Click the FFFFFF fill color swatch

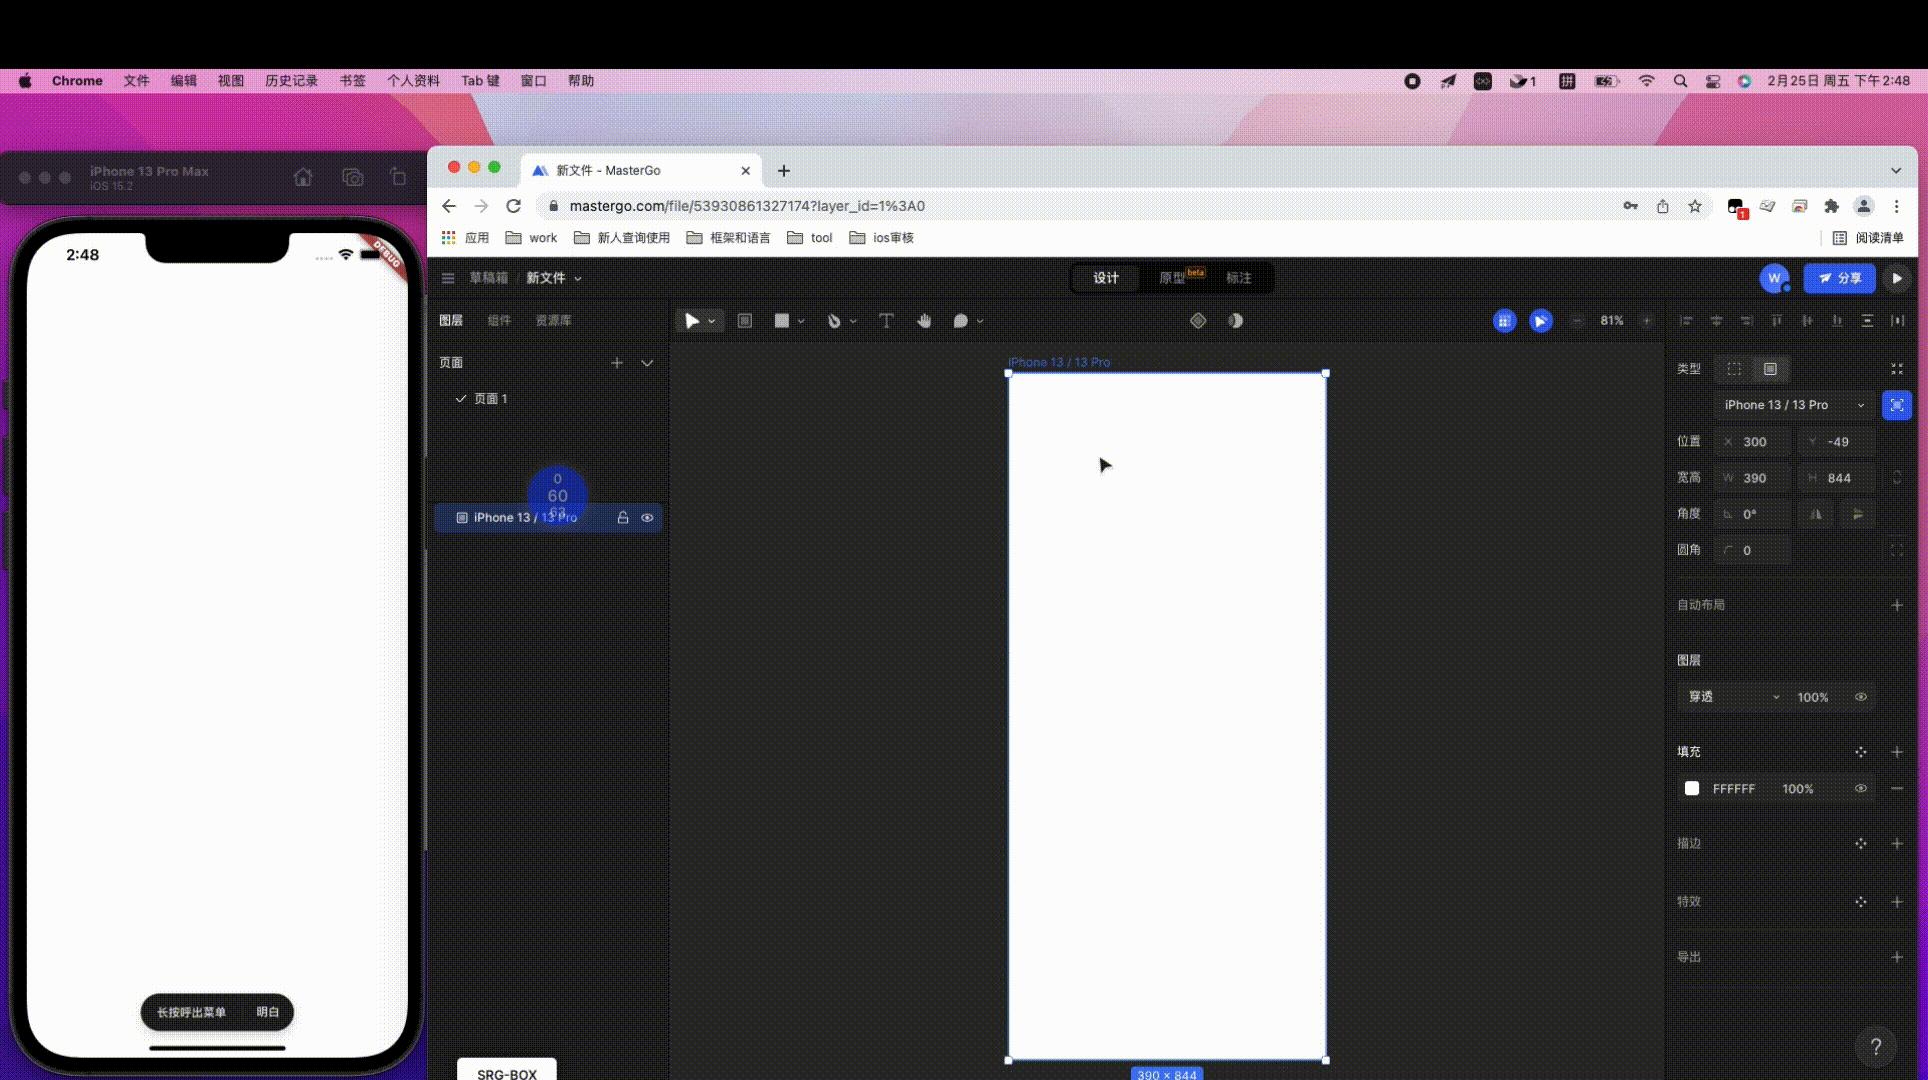[x=1692, y=788]
